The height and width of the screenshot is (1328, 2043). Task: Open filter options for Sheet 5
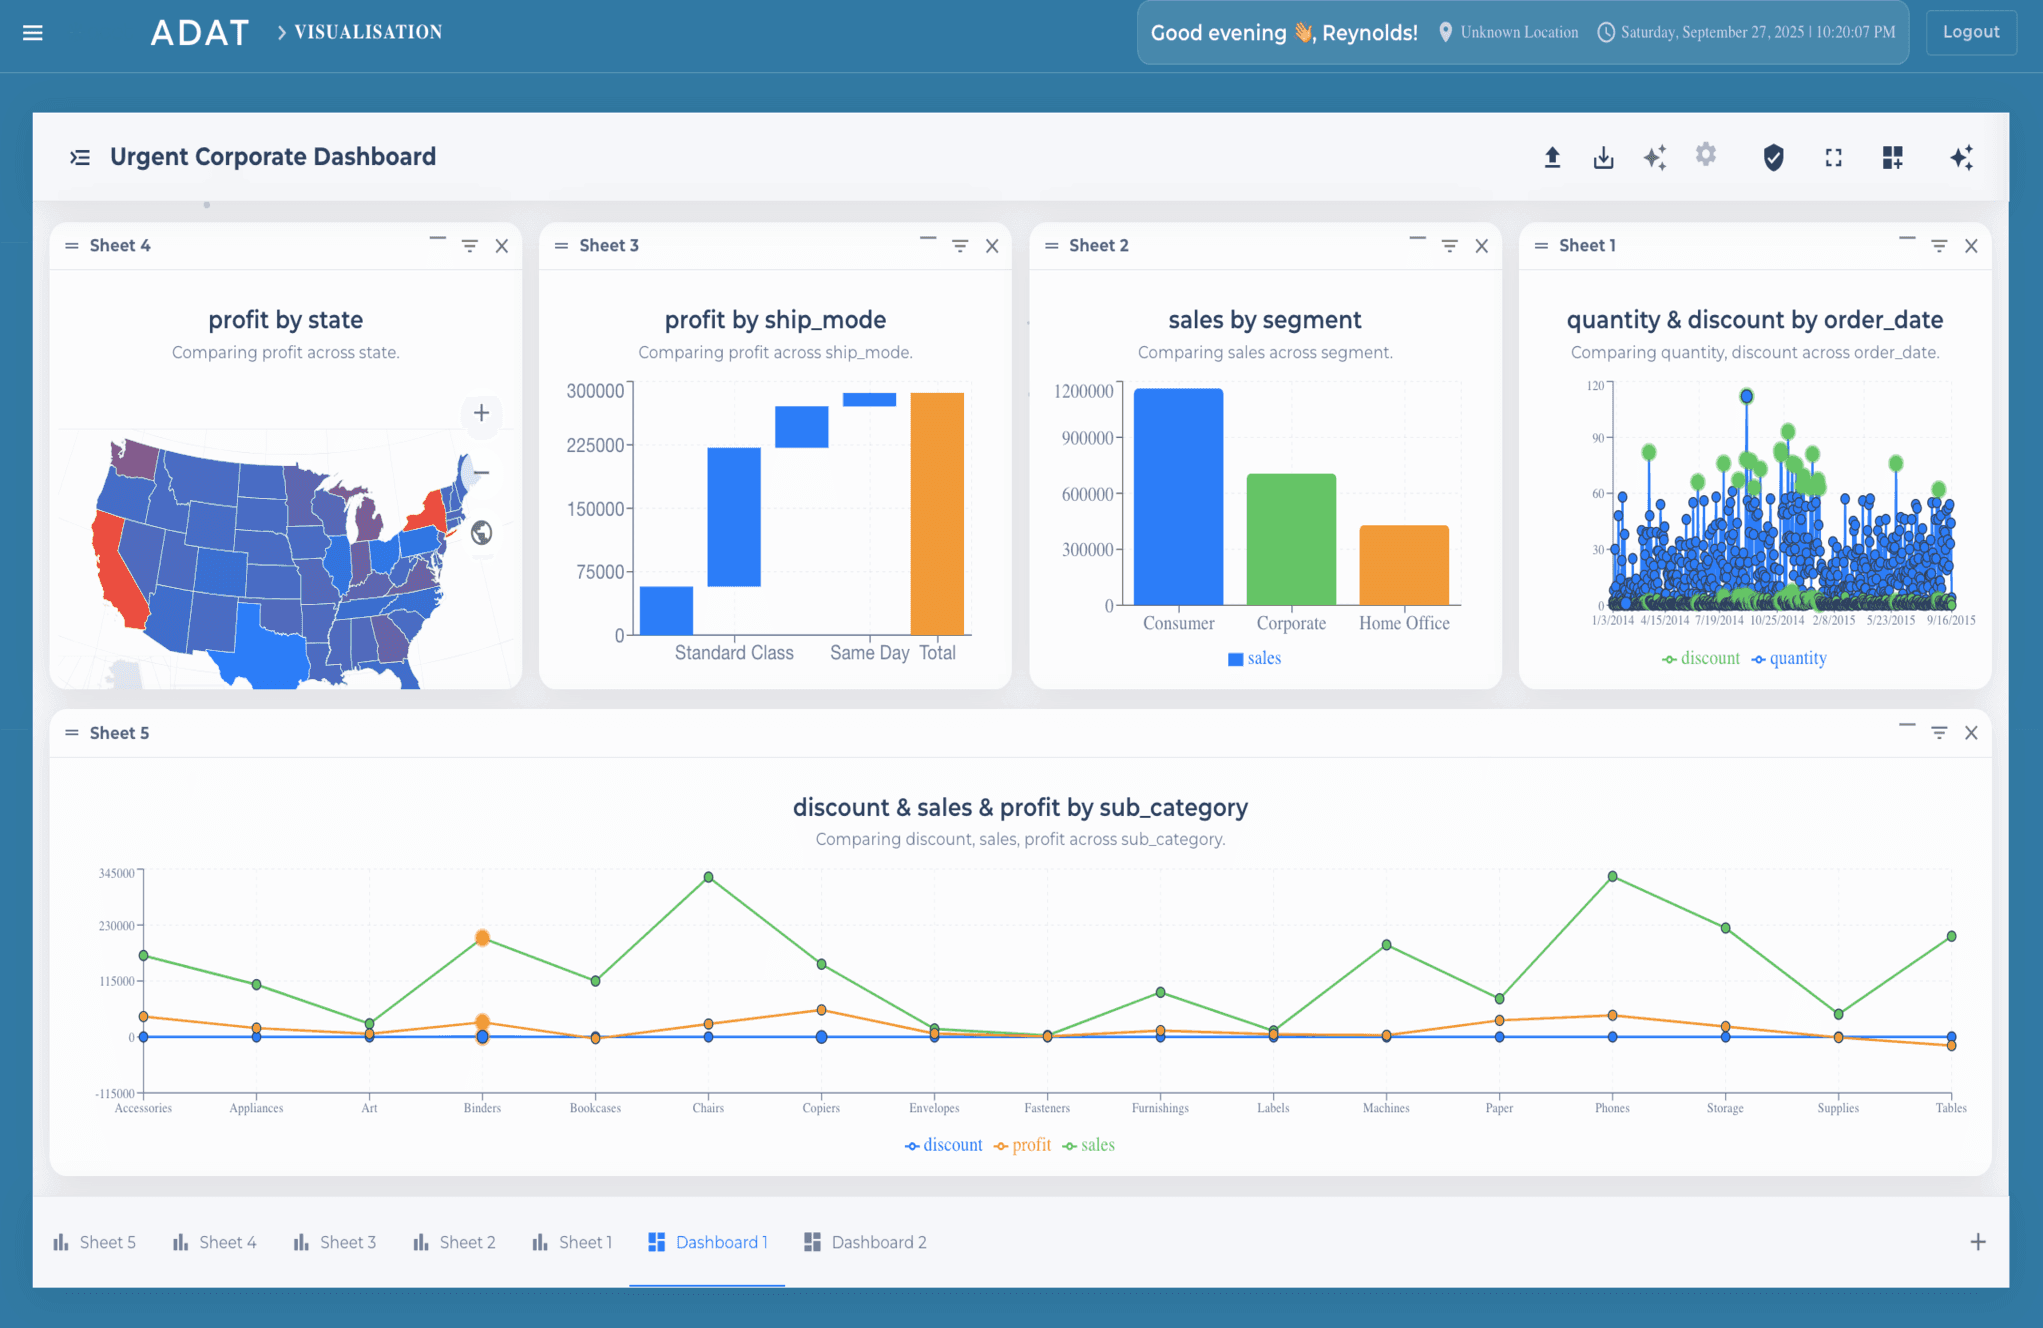(1939, 733)
